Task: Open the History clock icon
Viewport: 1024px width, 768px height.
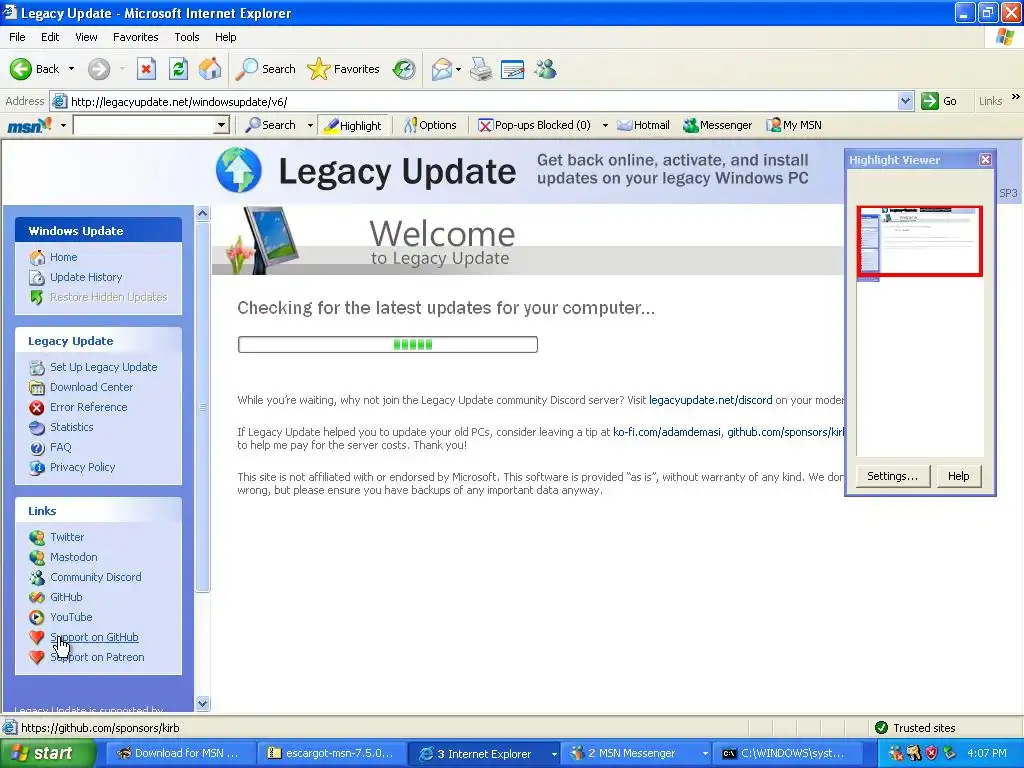Action: 404,69
